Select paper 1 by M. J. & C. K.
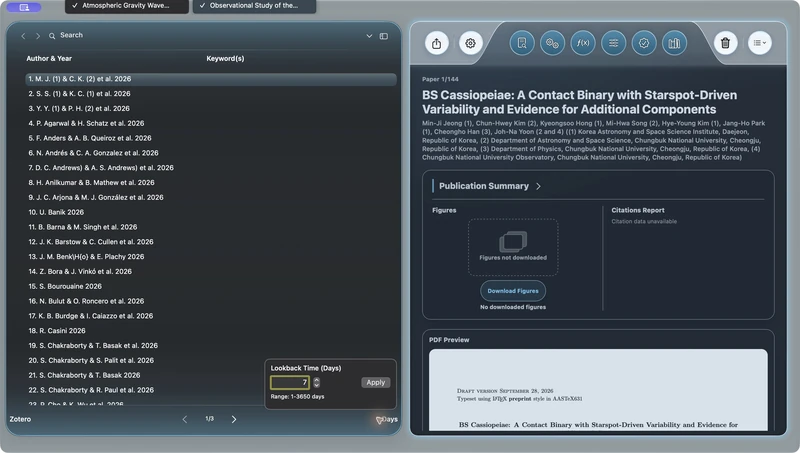The image size is (800, 453). [x=211, y=79]
